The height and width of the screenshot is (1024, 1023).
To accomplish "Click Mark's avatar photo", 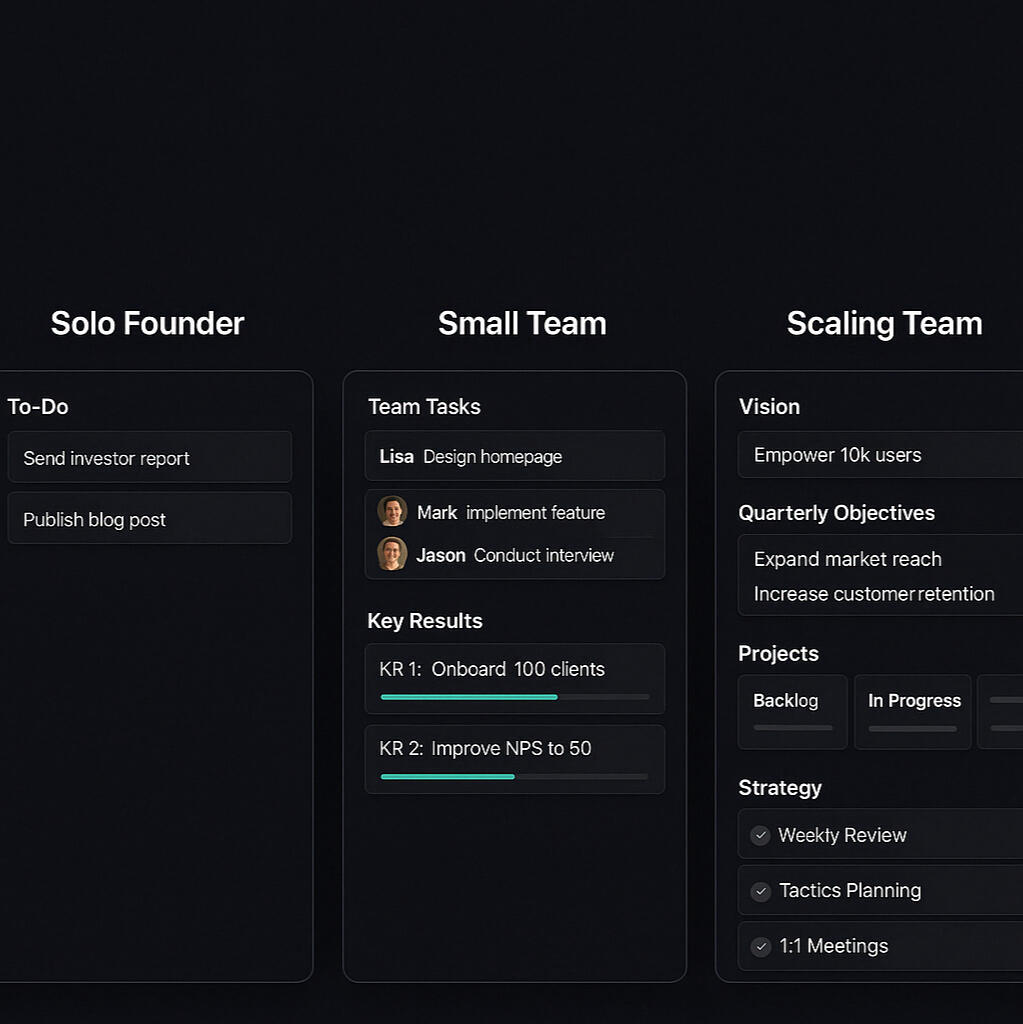I will point(392,511).
